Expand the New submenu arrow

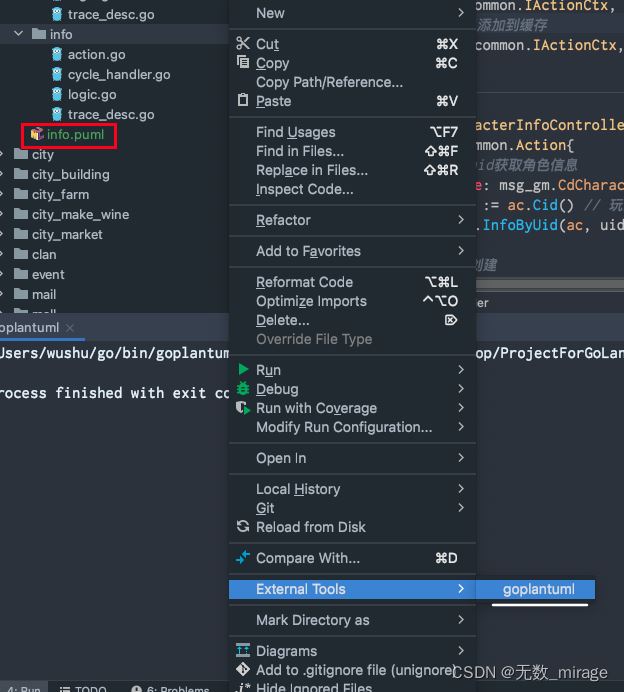click(x=461, y=13)
